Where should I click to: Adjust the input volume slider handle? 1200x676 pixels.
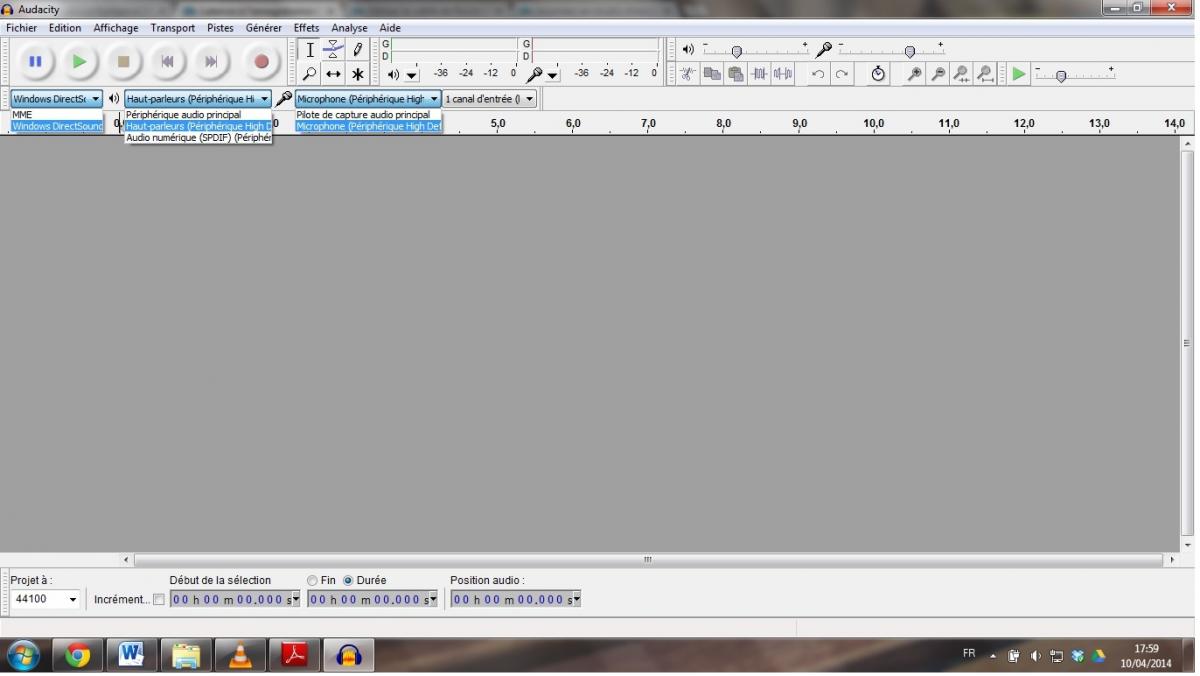point(910,51)
